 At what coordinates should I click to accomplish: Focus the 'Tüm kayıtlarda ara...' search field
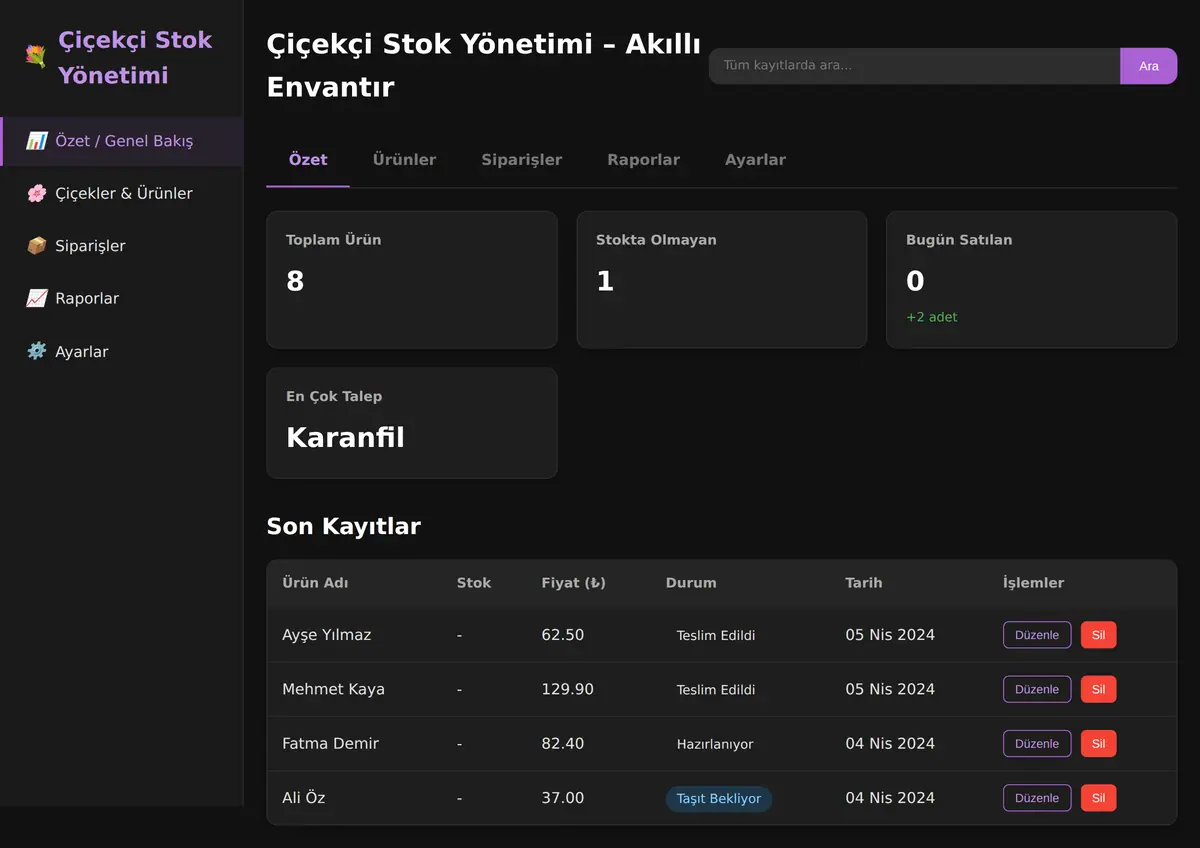tap(915, 66)
